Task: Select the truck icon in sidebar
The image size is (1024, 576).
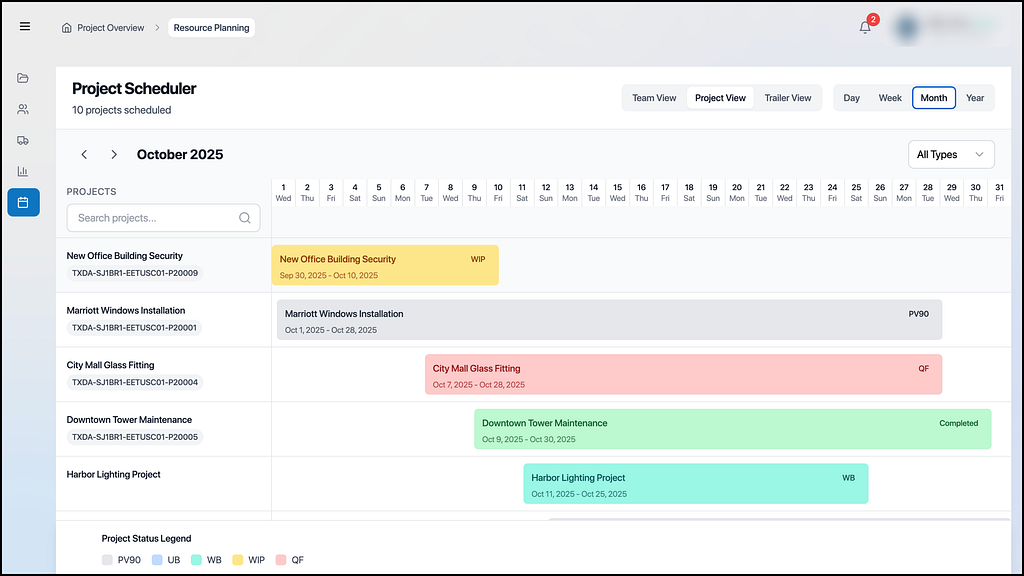Action: [23, 140]
